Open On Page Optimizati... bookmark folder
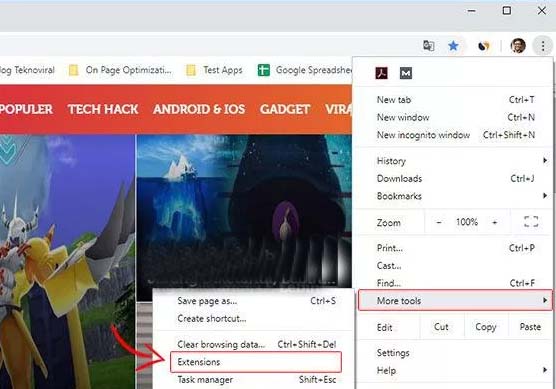 pyautogui.click(x=120, y=70)
